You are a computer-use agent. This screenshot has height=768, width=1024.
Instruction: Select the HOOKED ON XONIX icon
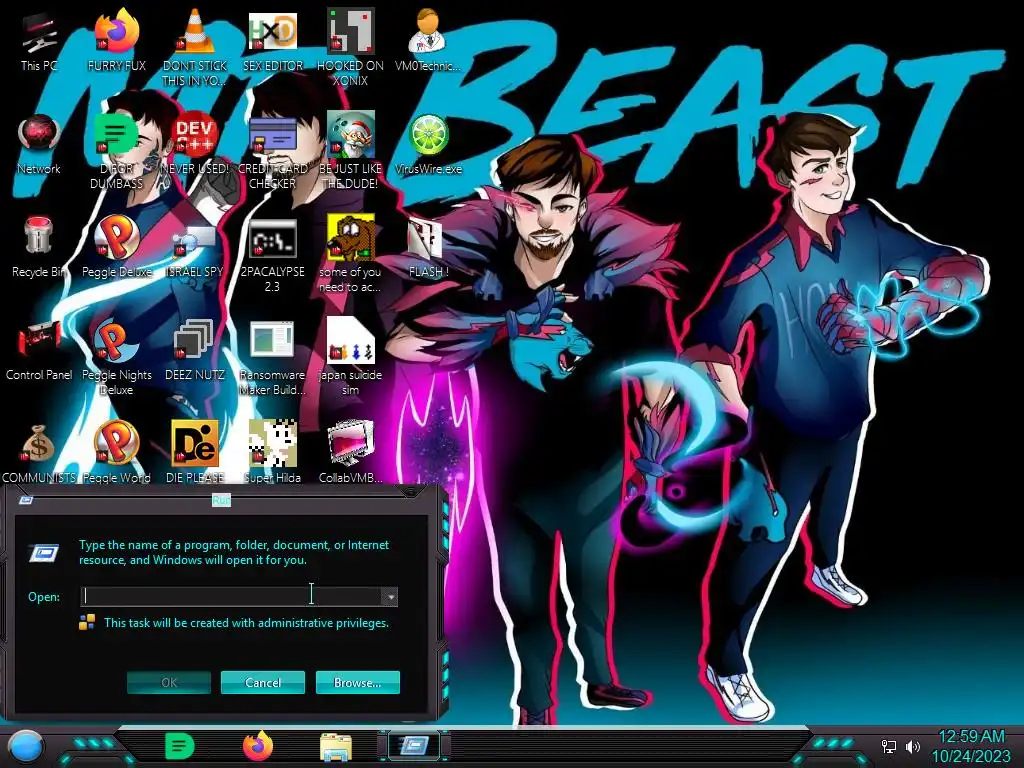coord(350,46)
